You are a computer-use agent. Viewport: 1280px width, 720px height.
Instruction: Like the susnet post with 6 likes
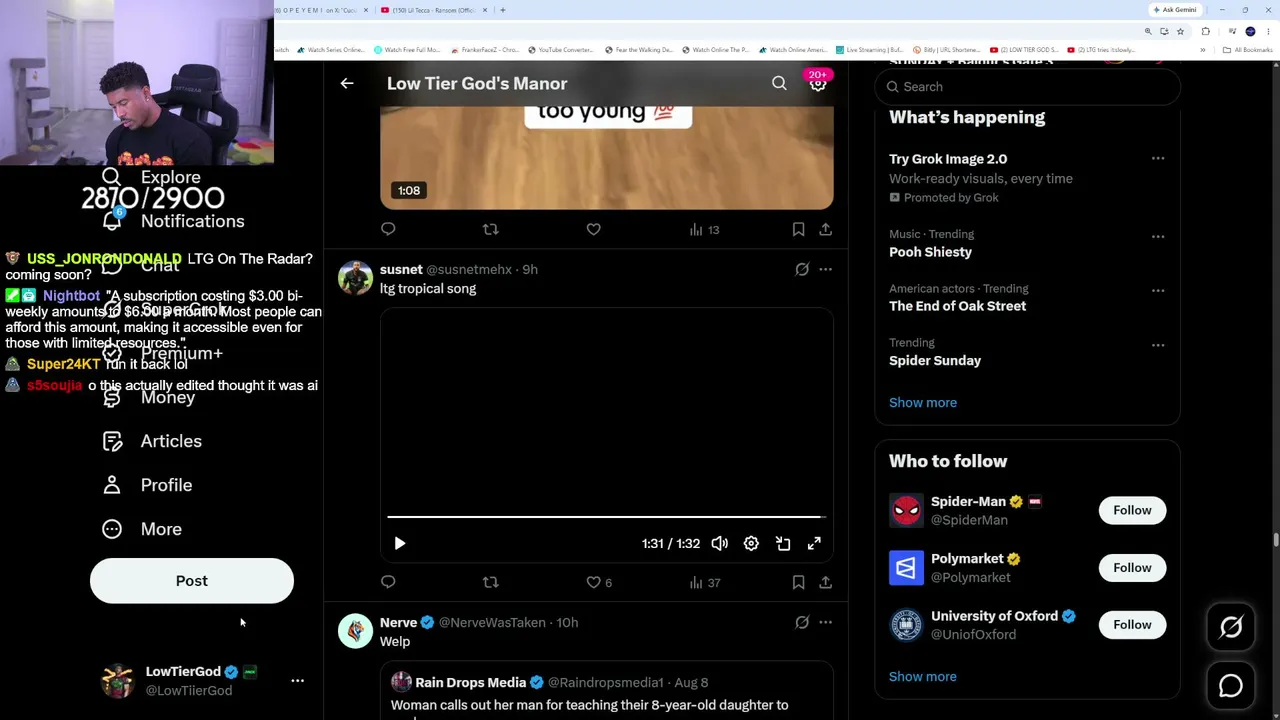click(598, 582)
